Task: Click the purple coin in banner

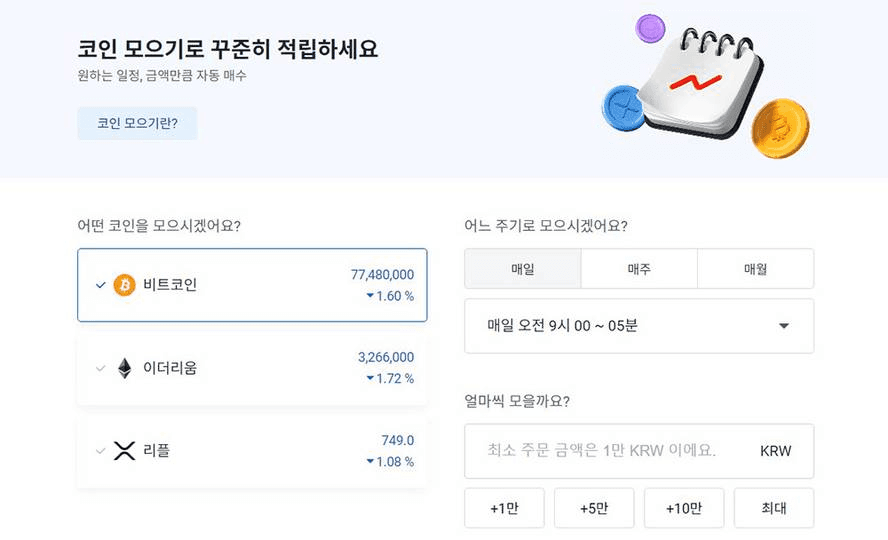Action: coord(650,28)
